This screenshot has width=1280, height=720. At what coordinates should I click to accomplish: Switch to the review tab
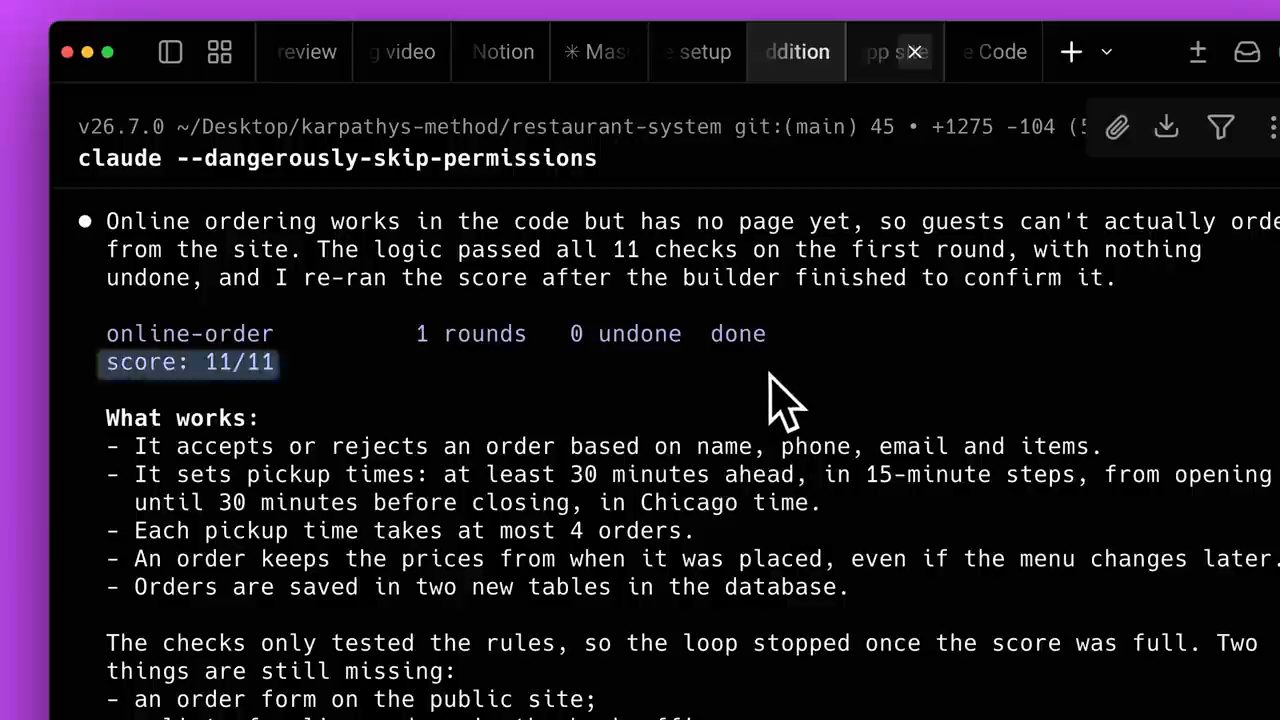[x=306, y=52]
